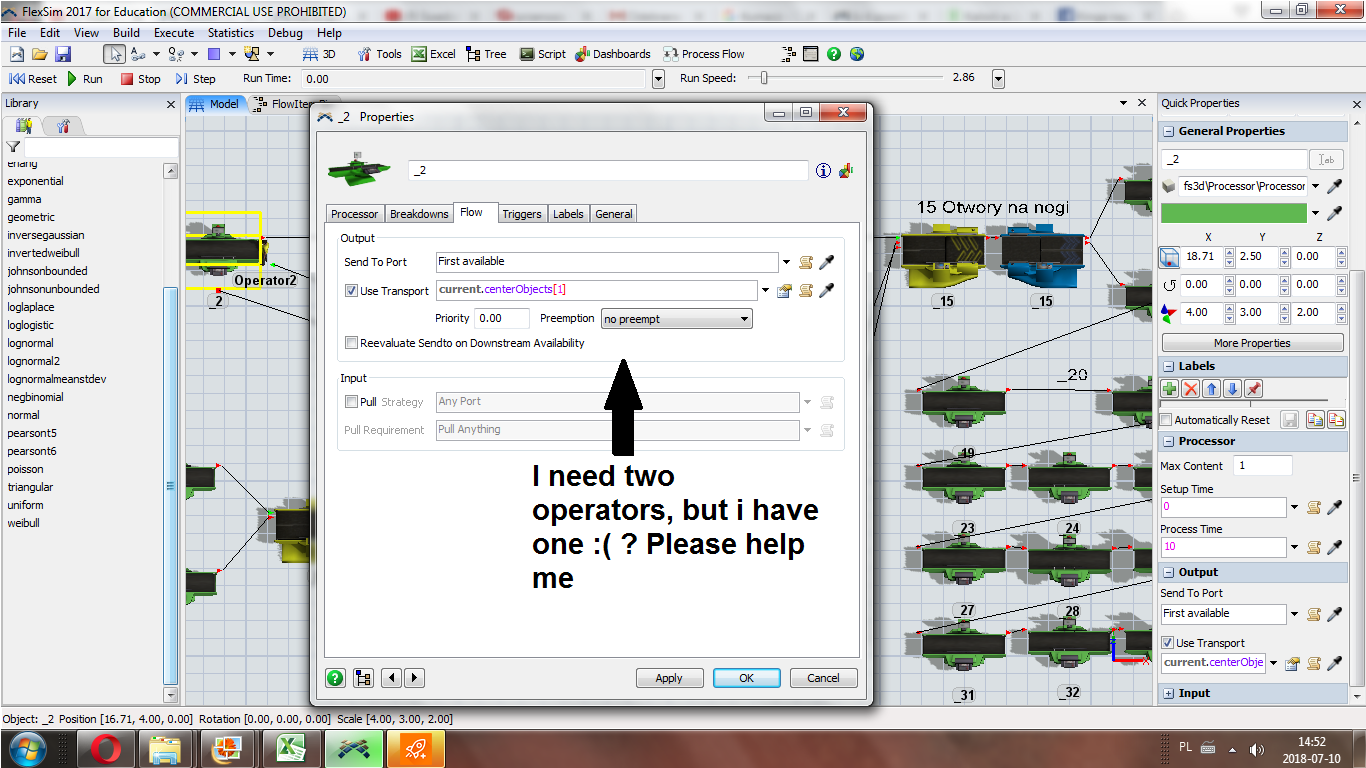The width and height of the screenshot is (1366, 768).
Task: Click the Reset simulation button
Action: [x=33, y=79]
